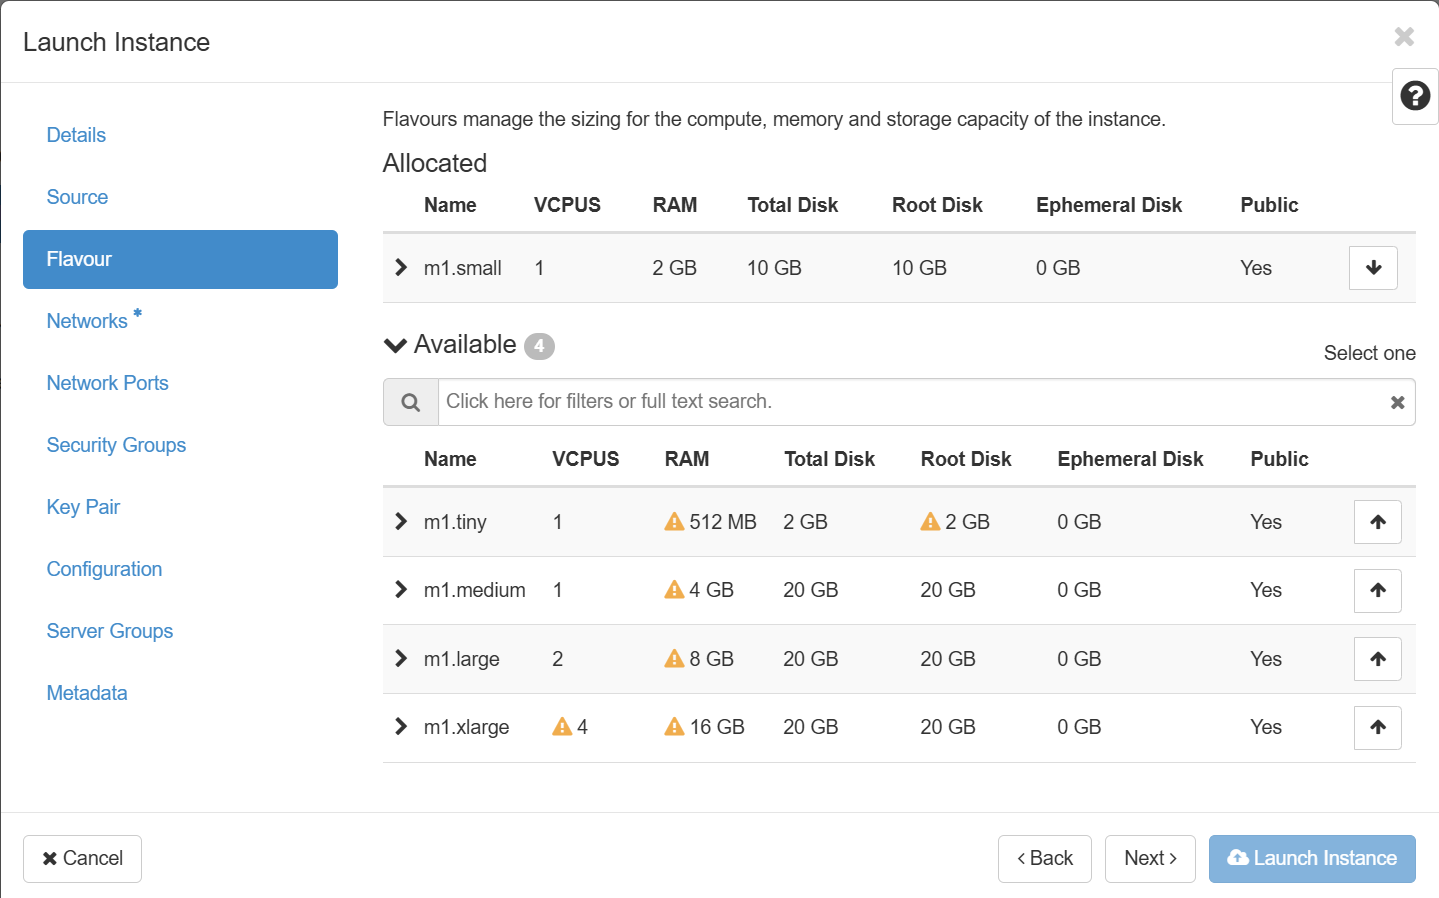Expand m1.medium row details
The image size is (1439, 898).
pyautogui.click(x=401, y=590)
